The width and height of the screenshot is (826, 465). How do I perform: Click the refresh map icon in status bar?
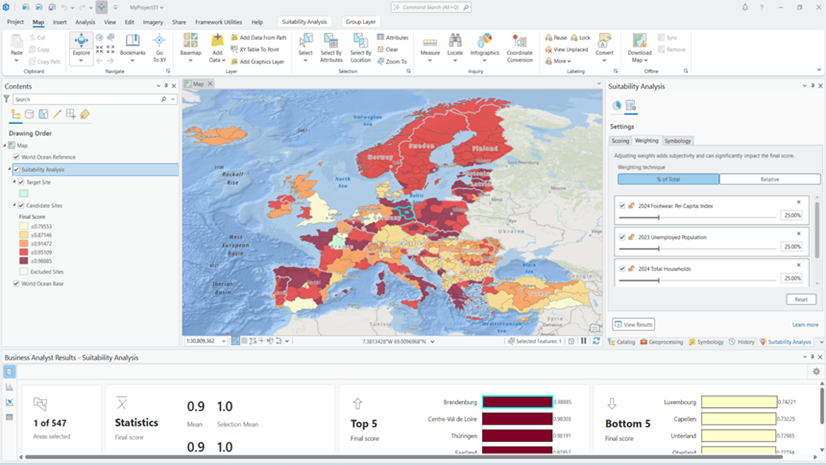pos(596,341)
